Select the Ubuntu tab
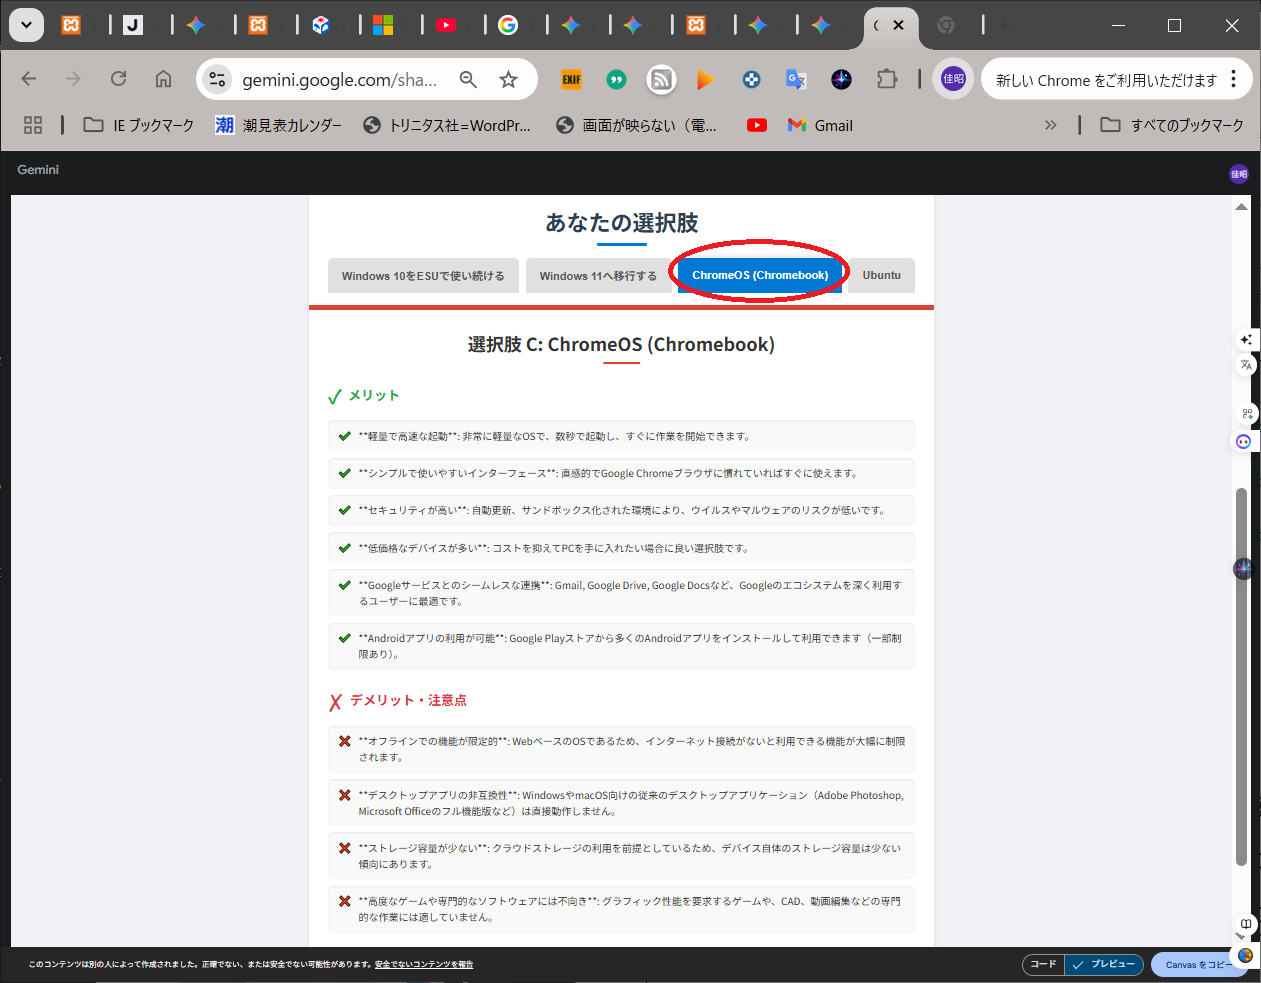Viewport: 1261px width, 983px height. [x=882, y=275]
